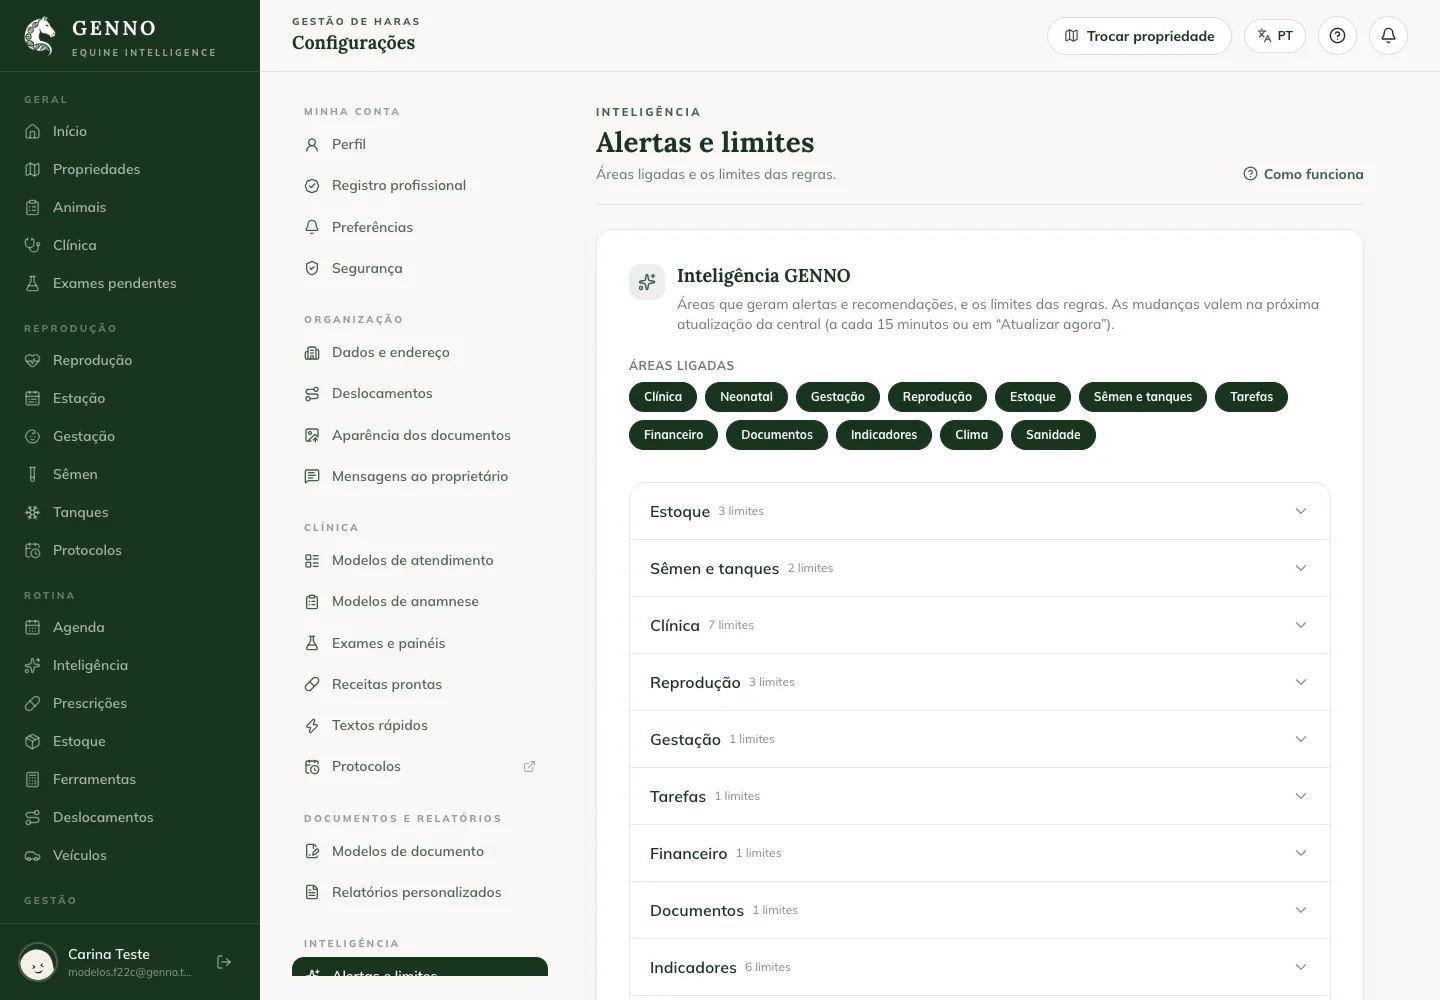Click the Receitas prontas pill icon
The height and width of the screenshot is (1000, 1440).
click(x=312, y=684)
